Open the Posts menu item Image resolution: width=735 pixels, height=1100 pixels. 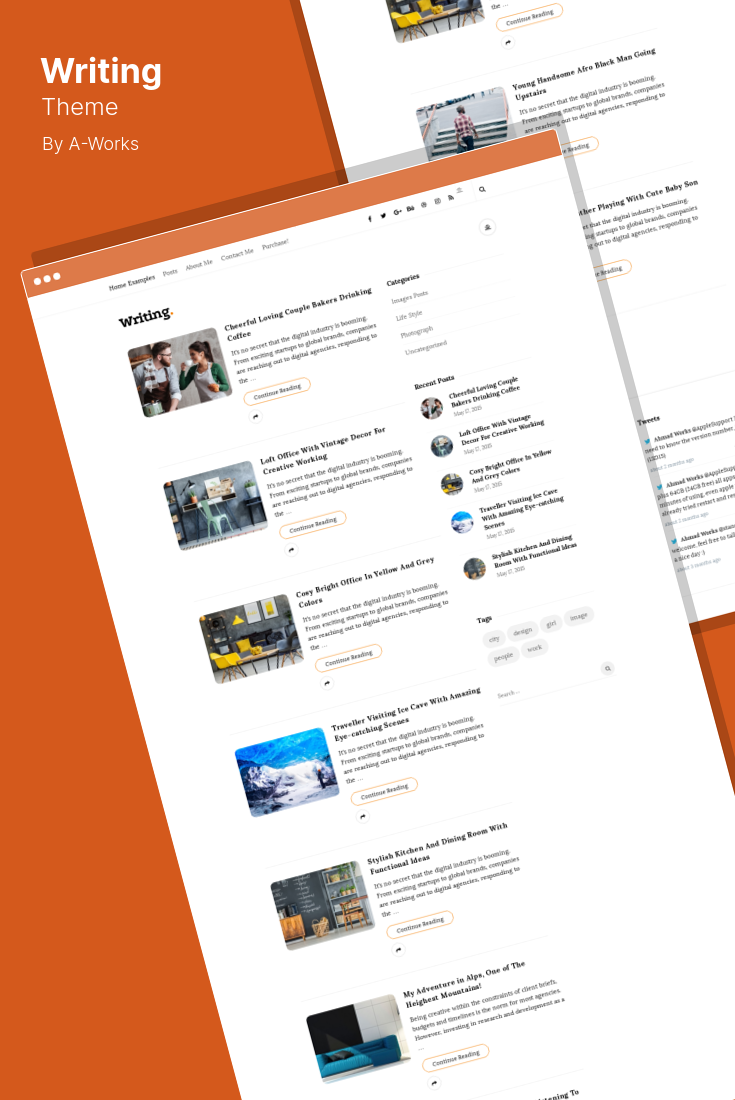[x=170, y=272]
